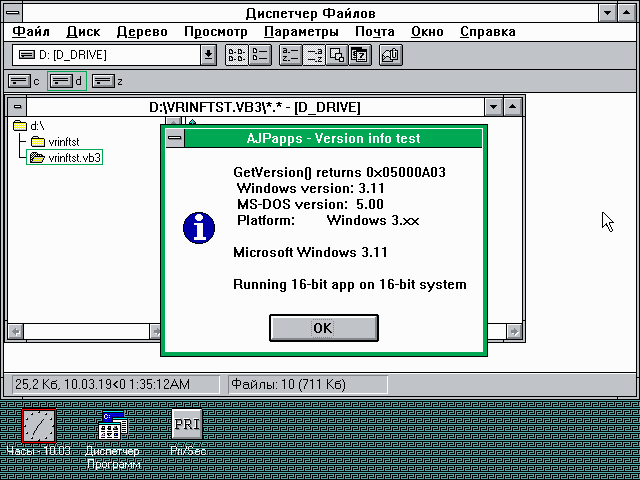Select the vrinftst folder in tree
The height and width of the screenshot is (480, 640).
point(55,142)
